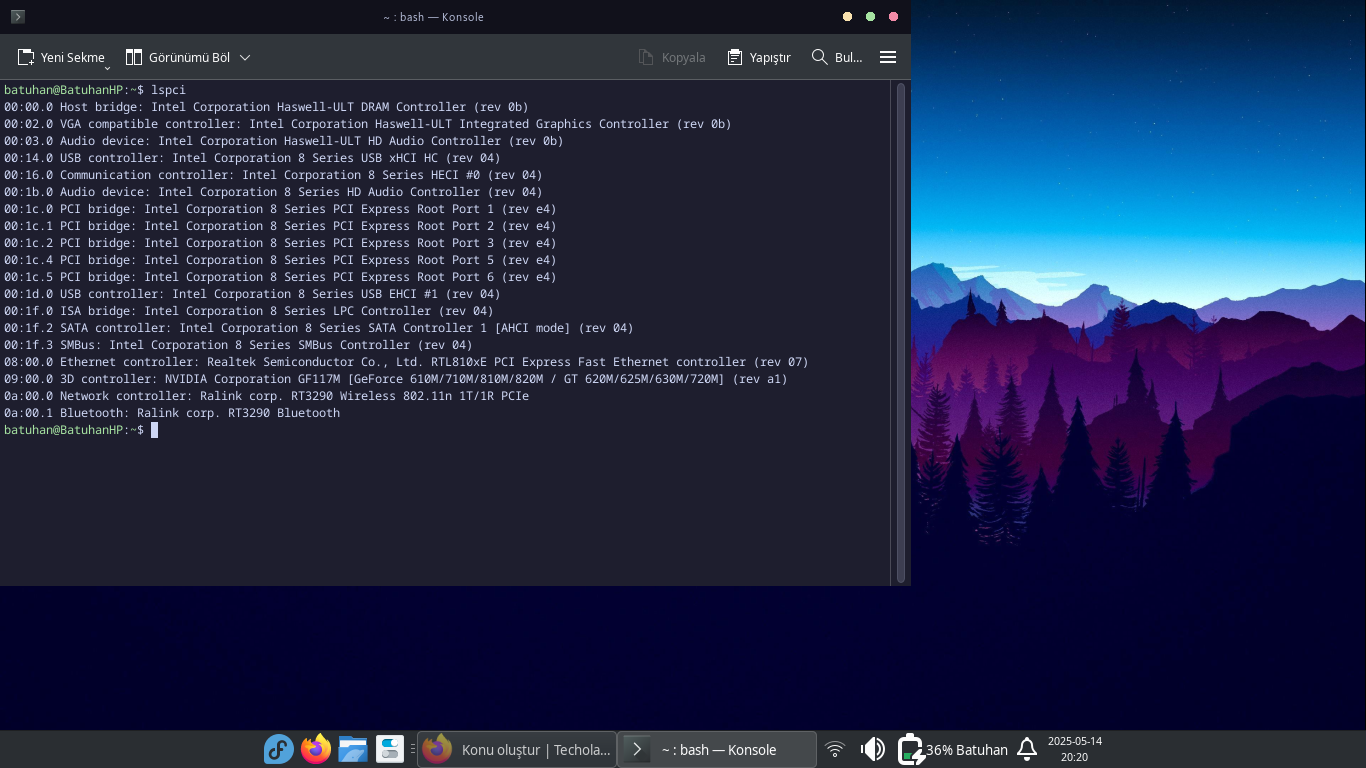Image resolution: width=1366 pixels, height=768 pixels.
Task: Open the Wi-Fi network tray icon
Action: pyautogui.click(x=835, y=749)
